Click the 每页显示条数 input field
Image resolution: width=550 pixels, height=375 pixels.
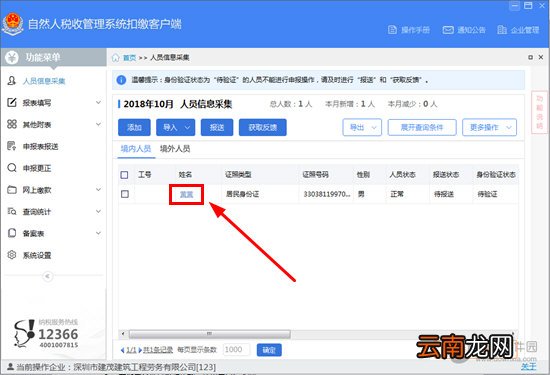coord(236,350)
